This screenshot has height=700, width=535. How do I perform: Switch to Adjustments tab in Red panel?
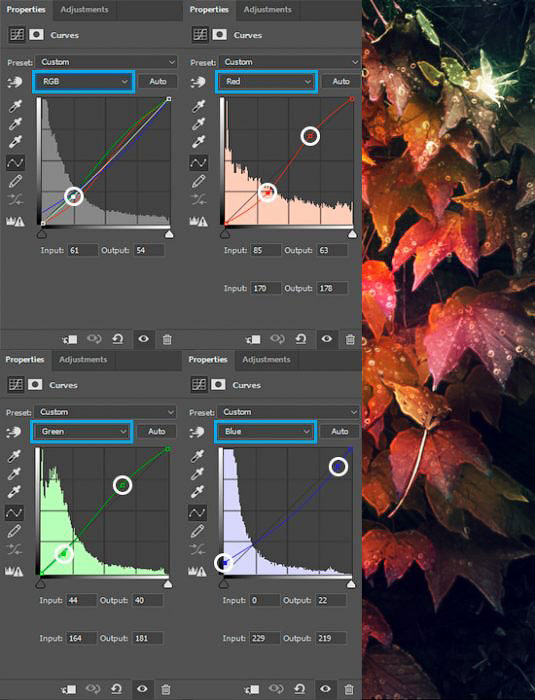(268, 9)
